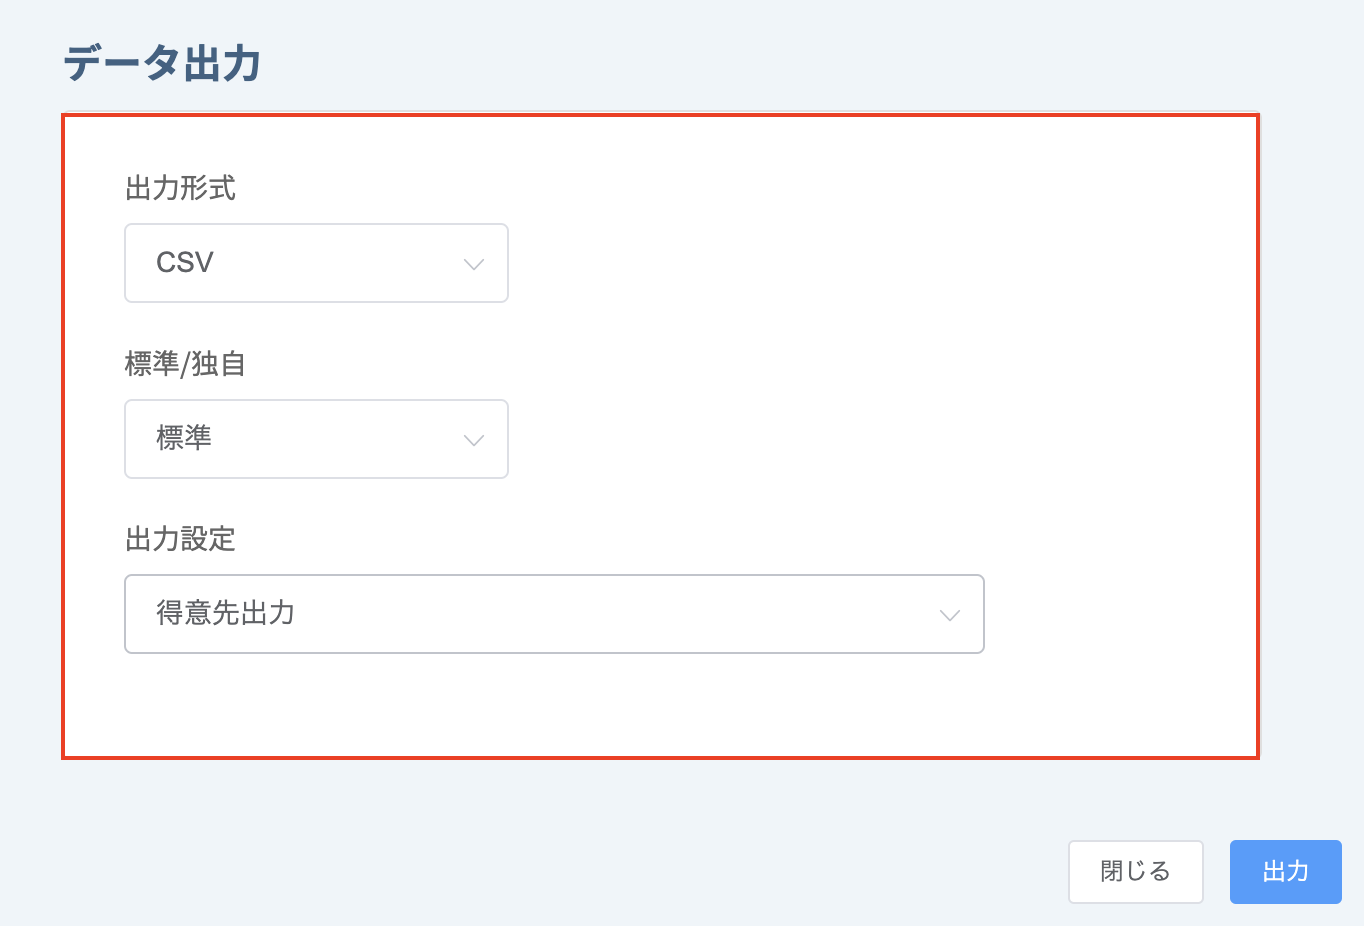The image size is (1364, 926).
Task: Click the 標準 selected value text
Action: 184,438
